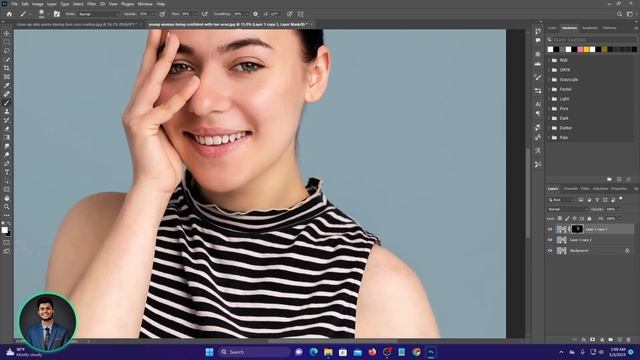
Task: Select the Spot Healing Brush tool
Action: point(7,94)
